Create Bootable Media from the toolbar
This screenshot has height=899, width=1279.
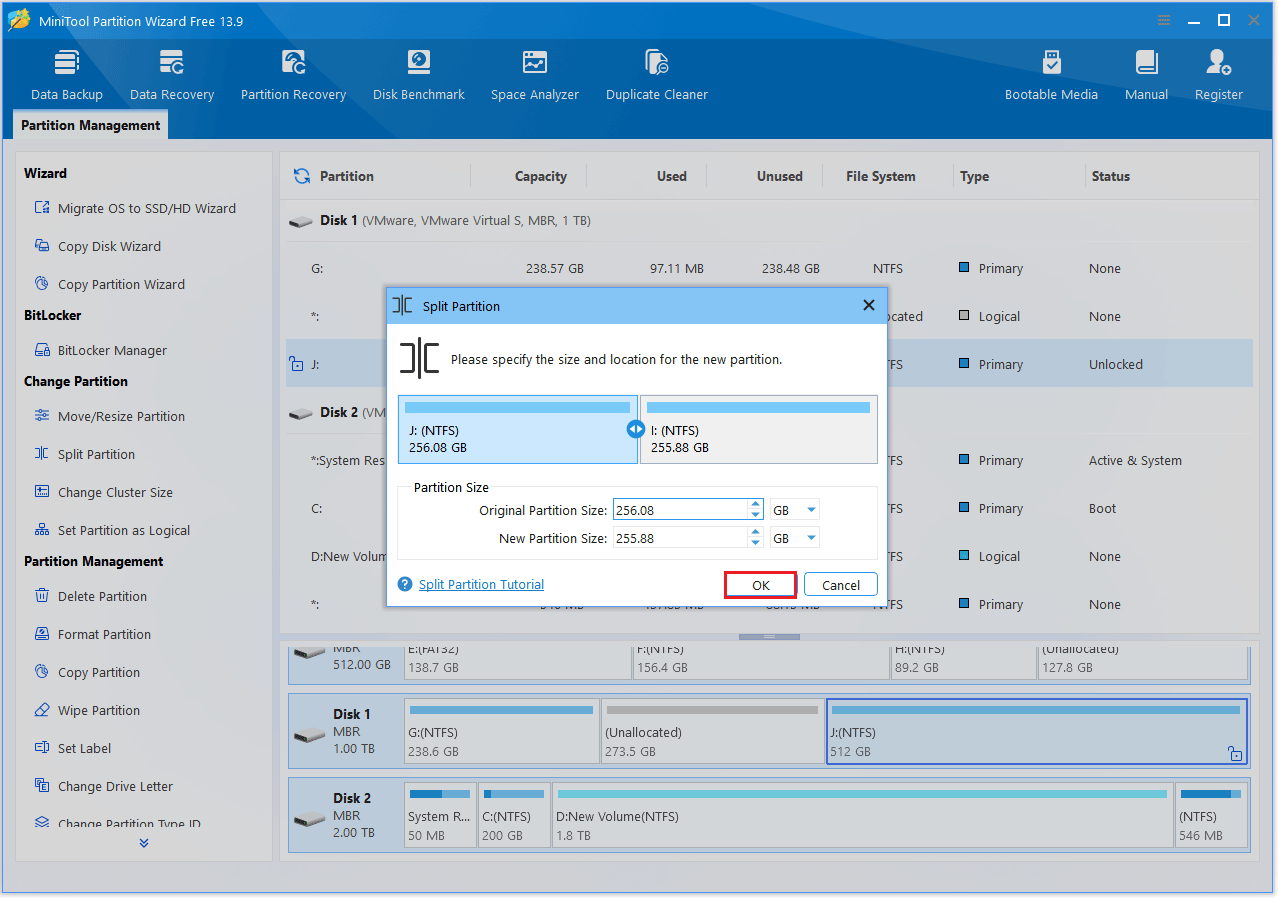pyautogui.click(x=1051, y=76)
